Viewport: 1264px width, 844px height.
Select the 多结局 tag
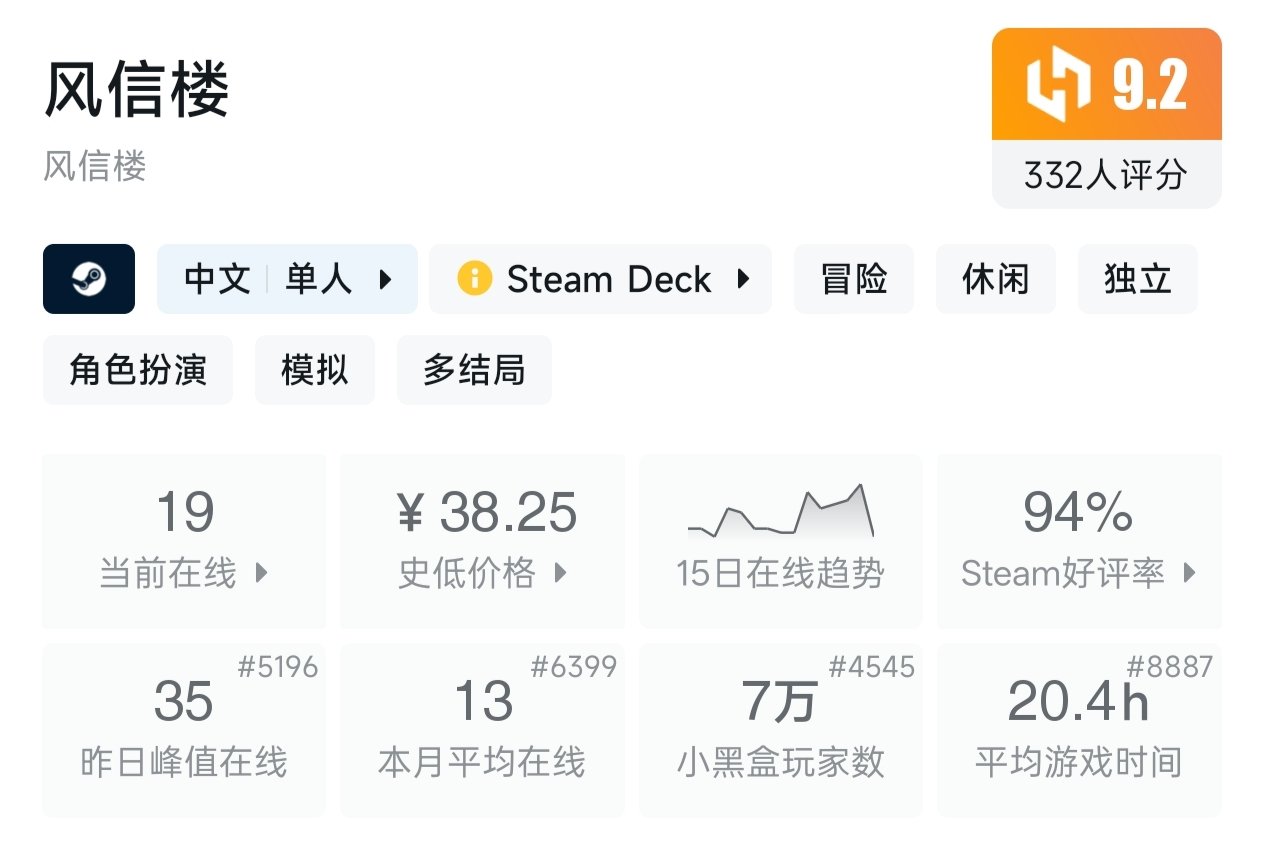pos(474,370)
